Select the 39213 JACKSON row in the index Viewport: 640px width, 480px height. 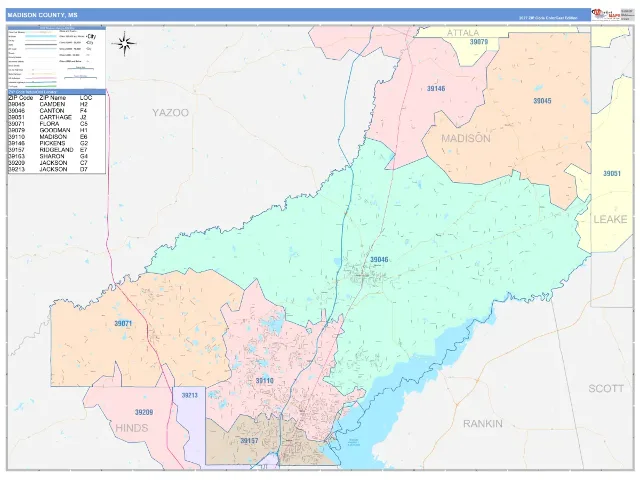57,169
